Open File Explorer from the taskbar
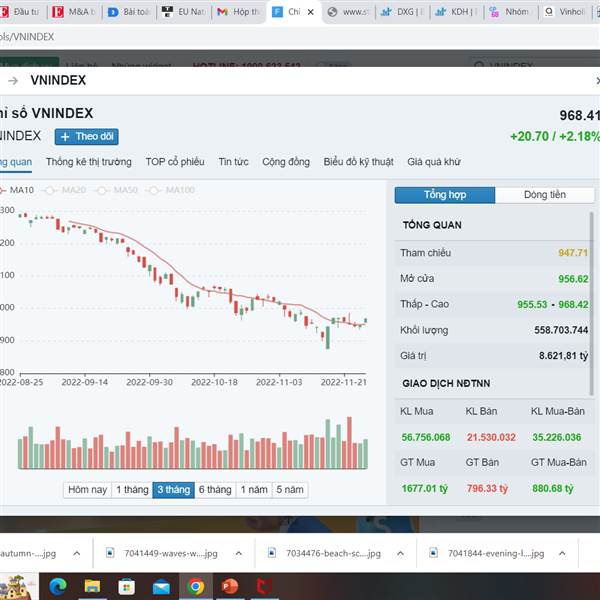 [x=92, y=586]
